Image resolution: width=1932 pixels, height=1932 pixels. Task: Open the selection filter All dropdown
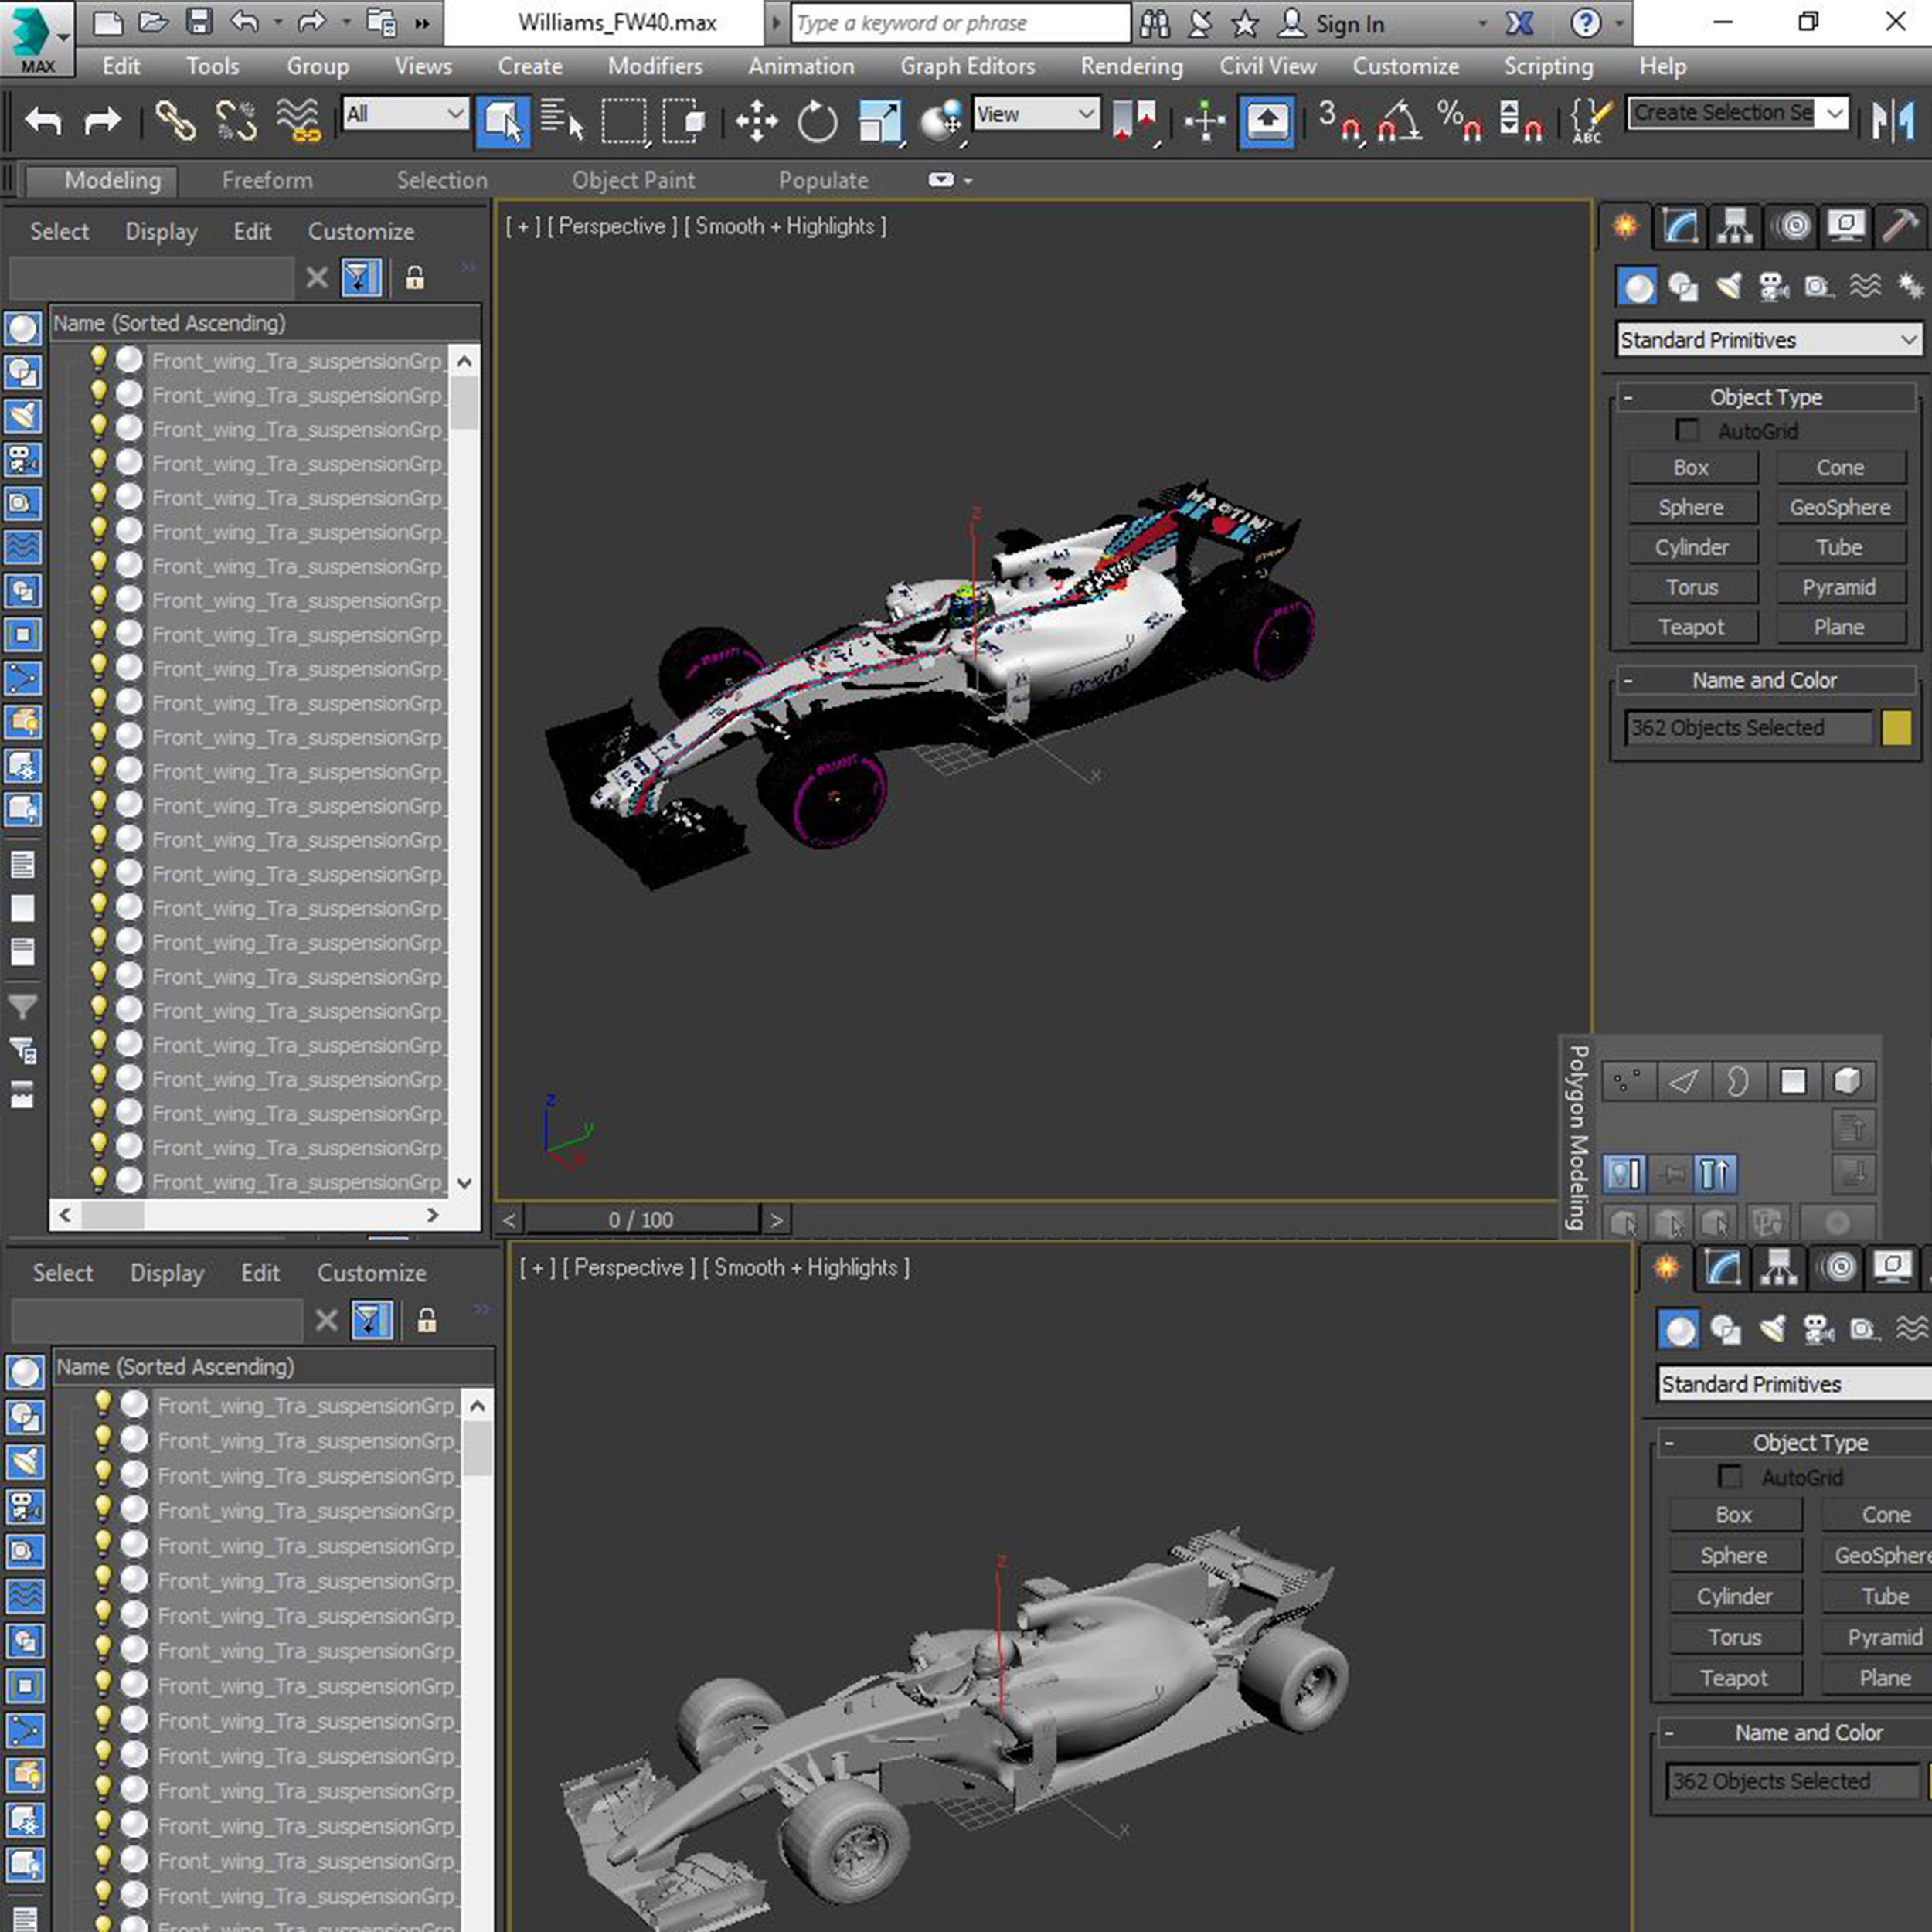(404, 114)
